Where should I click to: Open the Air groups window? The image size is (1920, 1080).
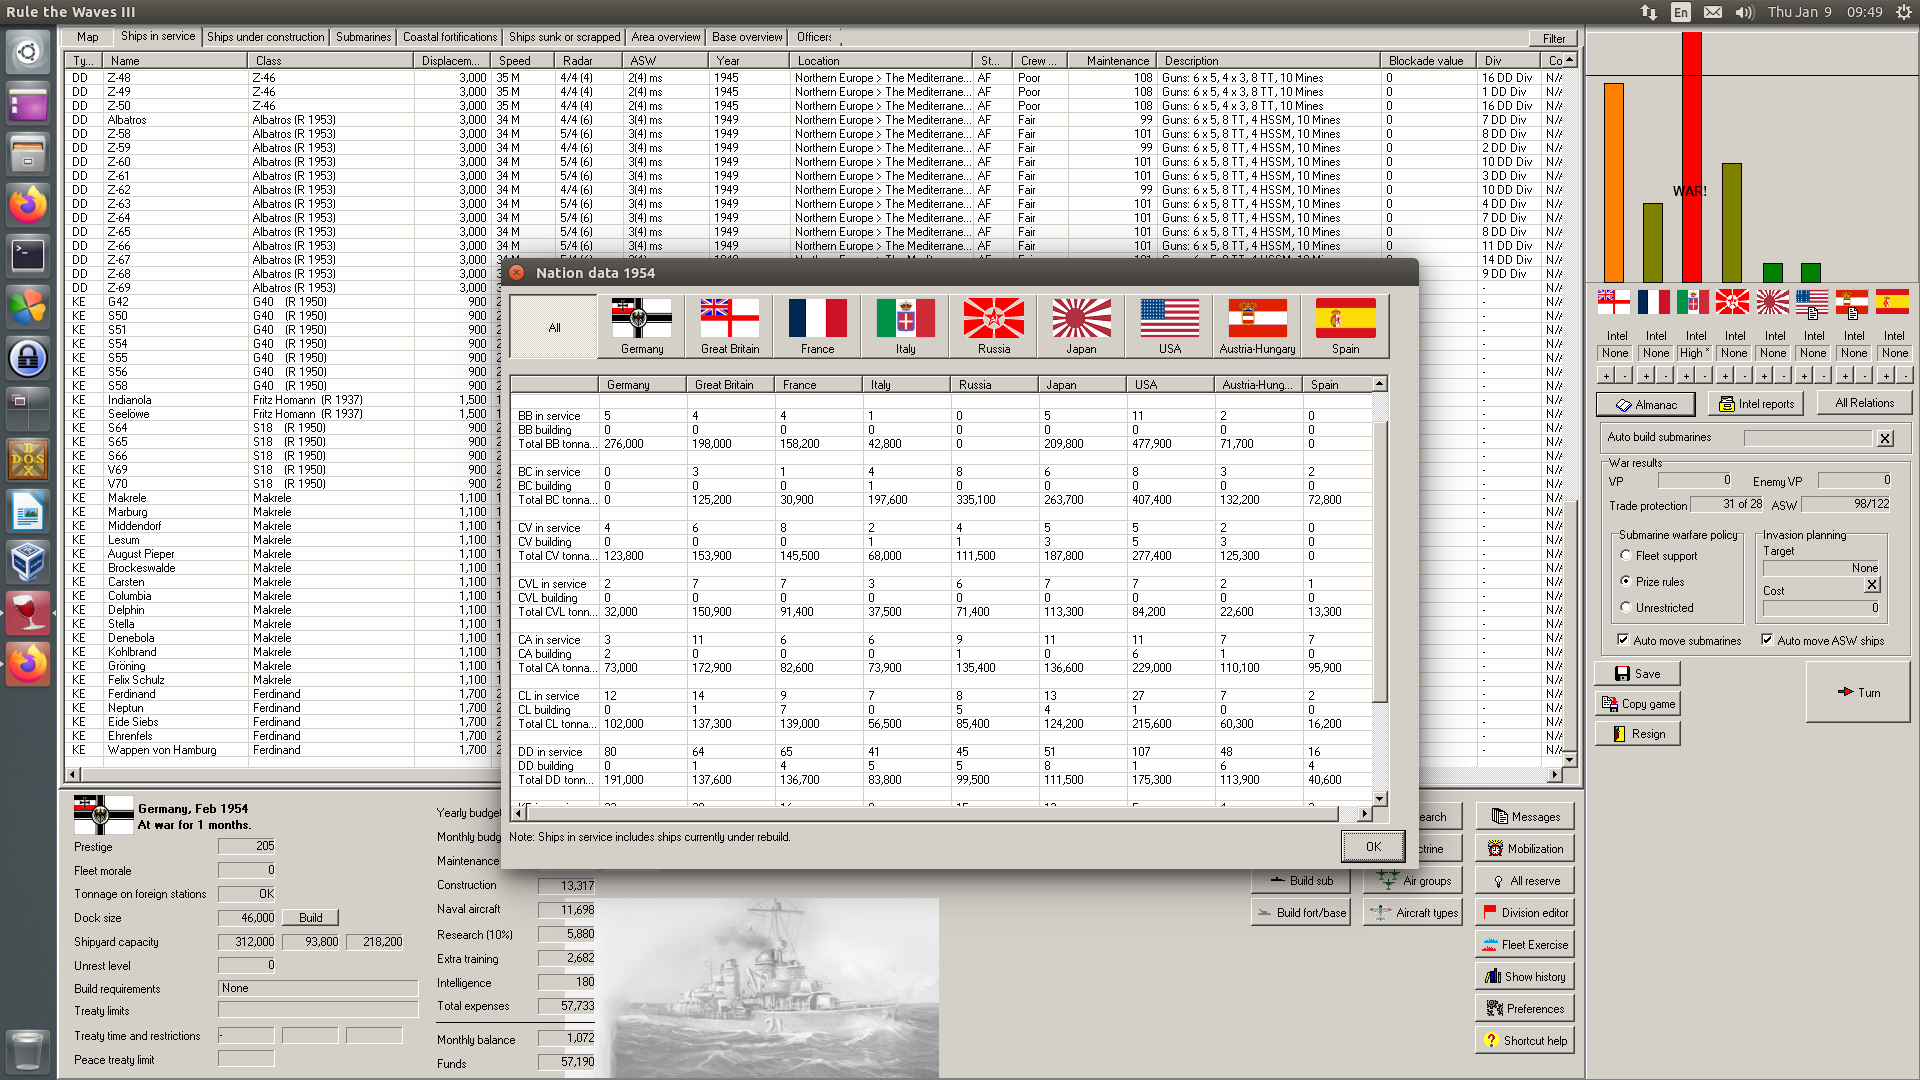pos(1413,881)
